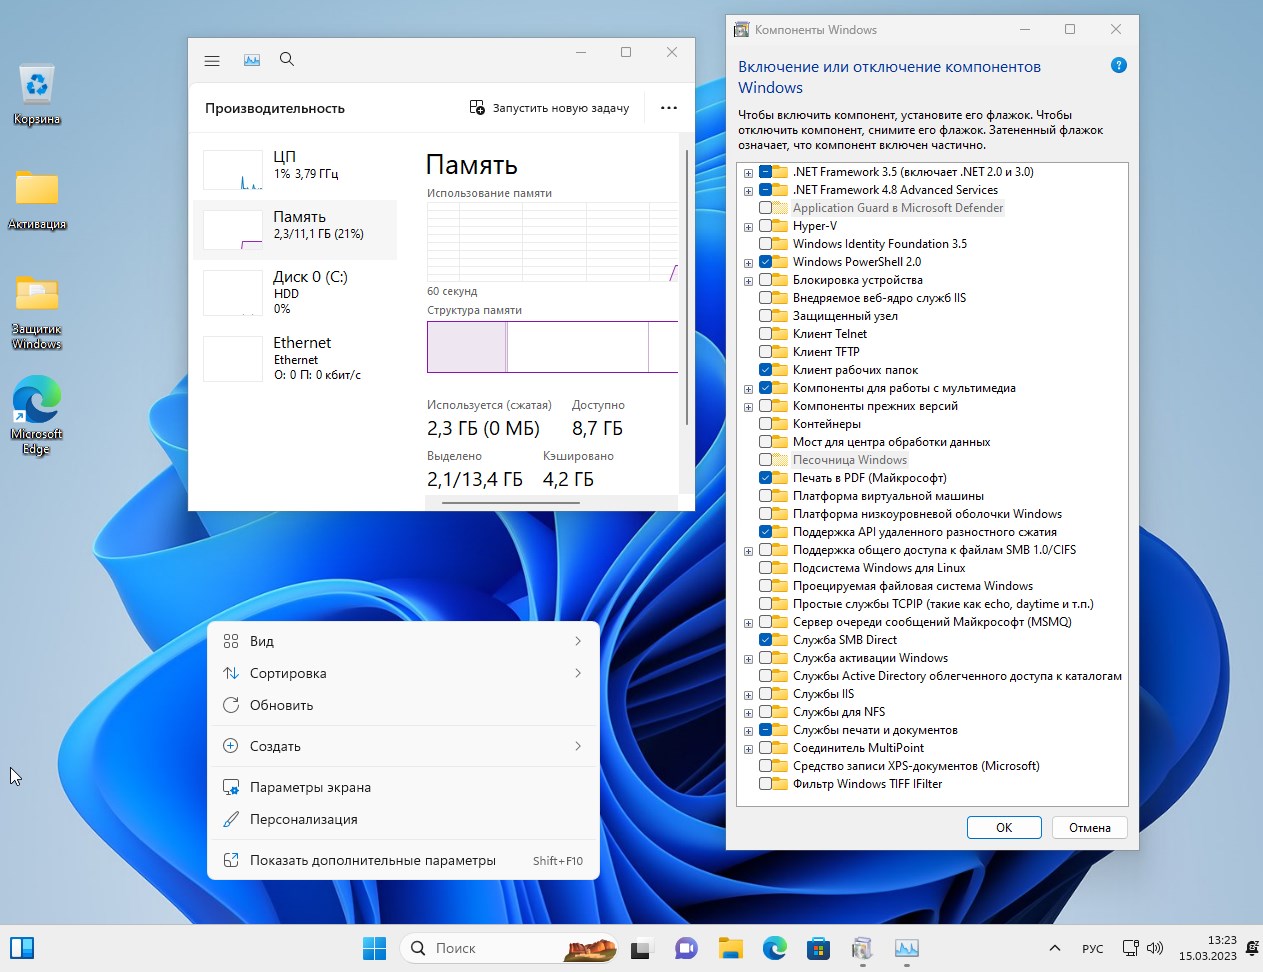Open Chat app on taskbar
The width and height of the screenshot is (1263, 972).
[685, 948]
